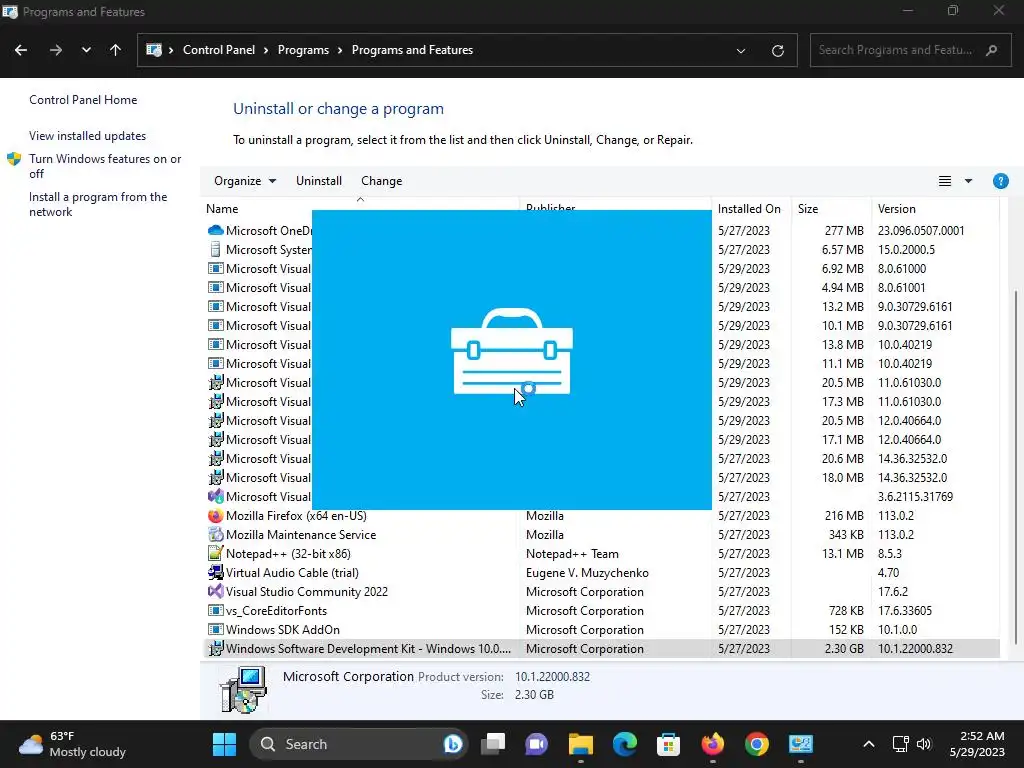Open the Organize dropdown menu
This screenshot has height=768, width=1024.
pos(245,181)
